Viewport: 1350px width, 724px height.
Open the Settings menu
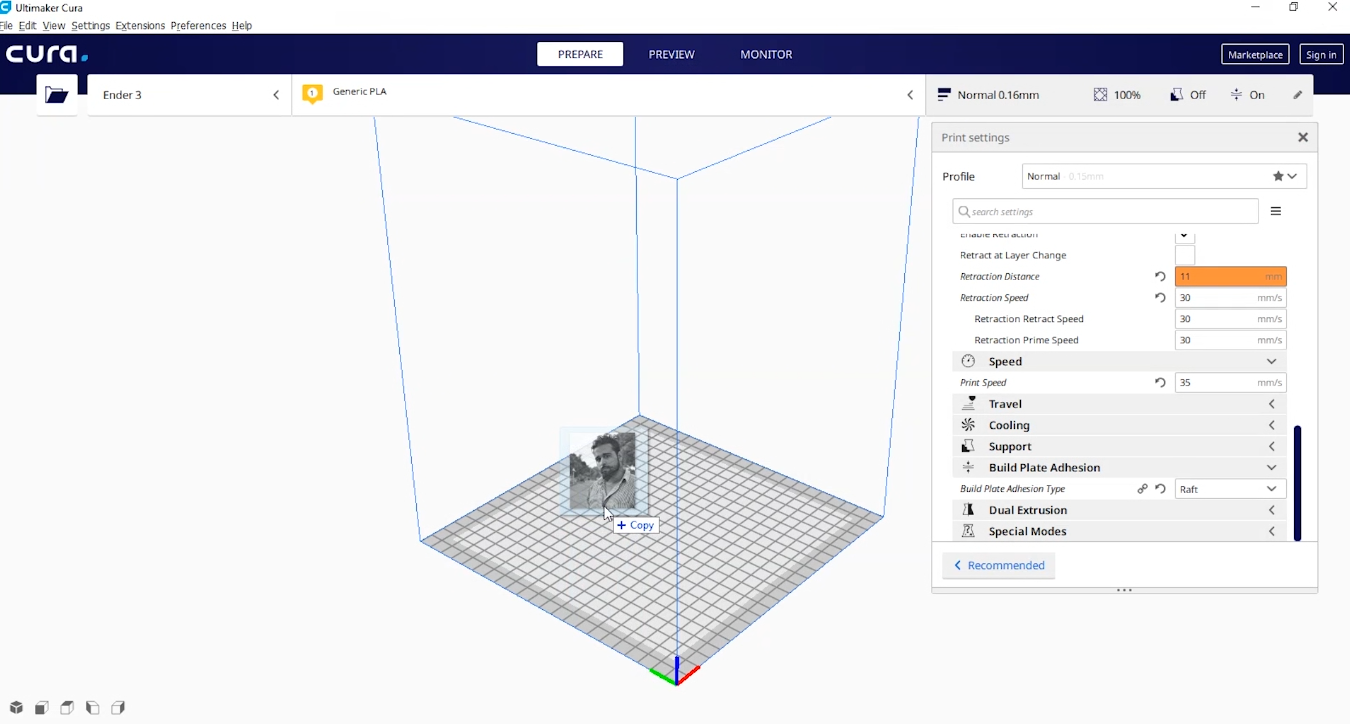[90, 25]
